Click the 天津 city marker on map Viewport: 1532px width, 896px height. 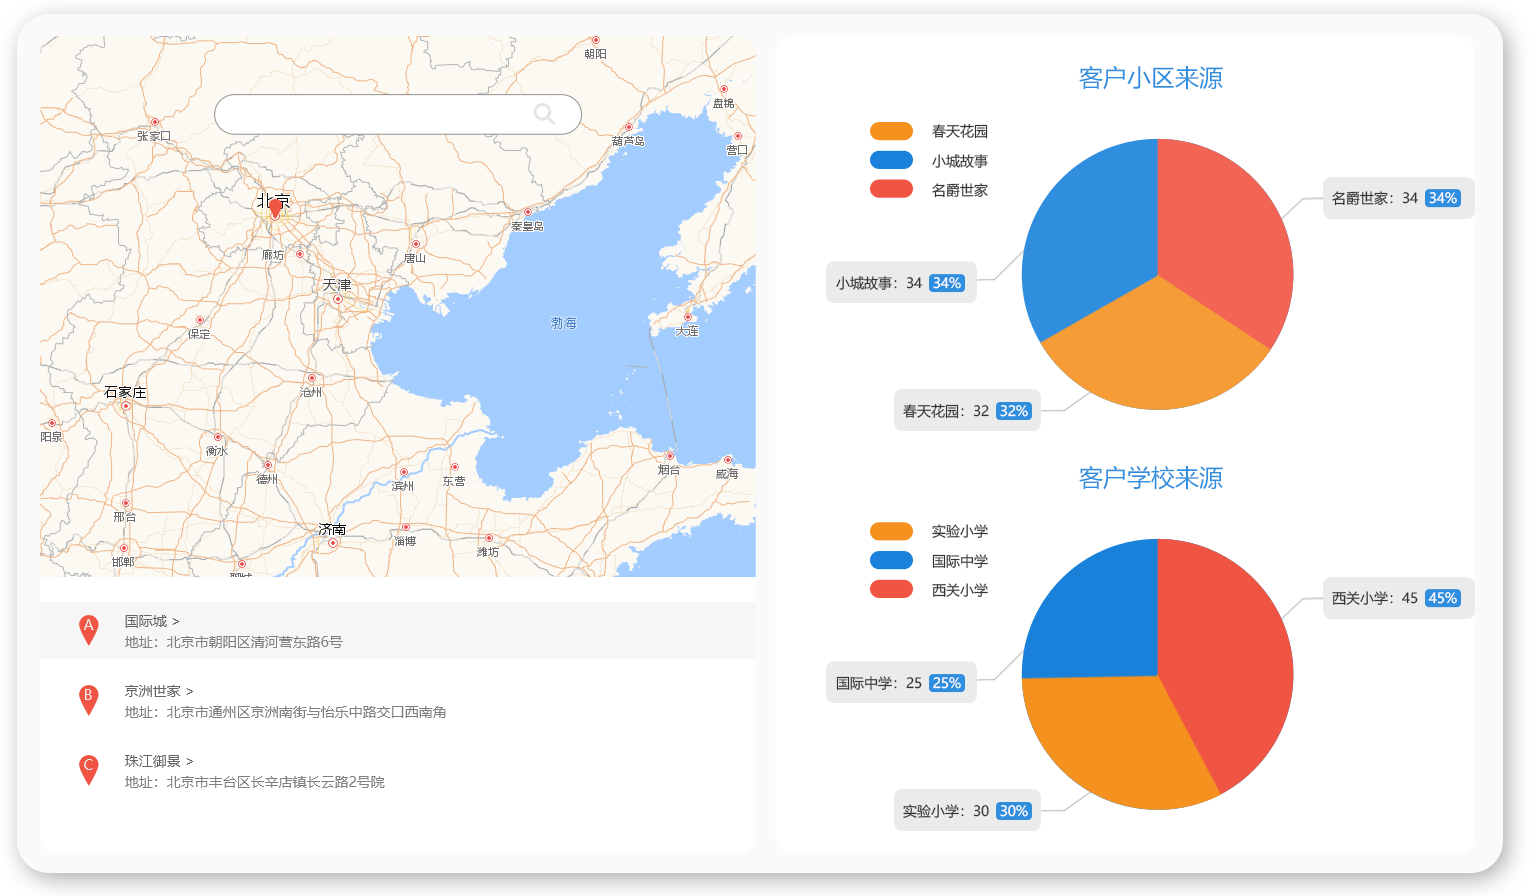pyautogui.click(x=338, y=298)
